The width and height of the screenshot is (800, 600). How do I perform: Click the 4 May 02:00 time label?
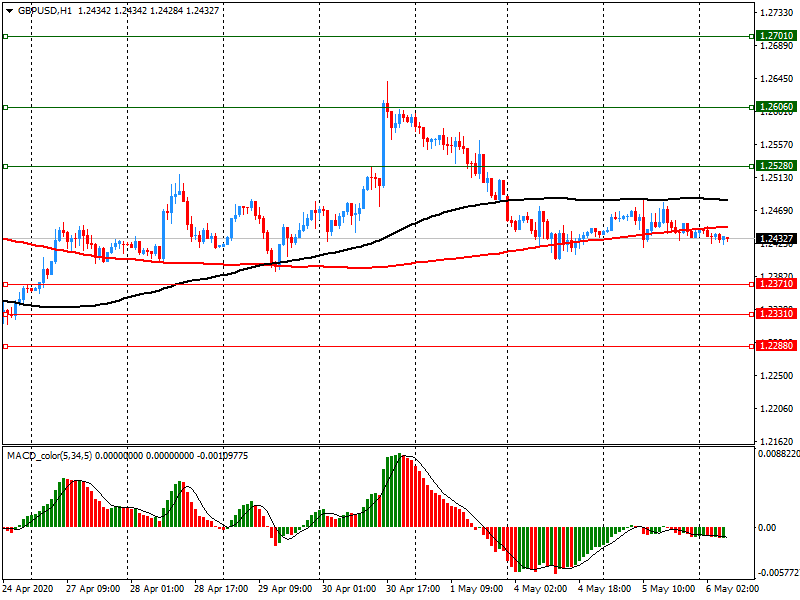tap(541, 589)
